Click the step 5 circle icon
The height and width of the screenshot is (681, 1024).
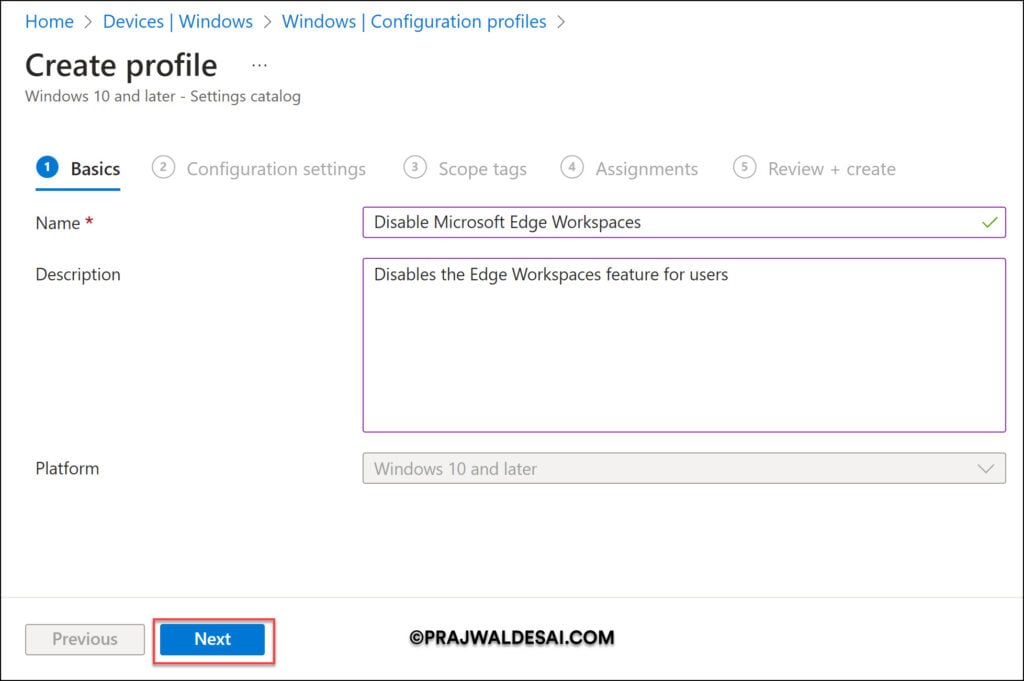point(744,167)
